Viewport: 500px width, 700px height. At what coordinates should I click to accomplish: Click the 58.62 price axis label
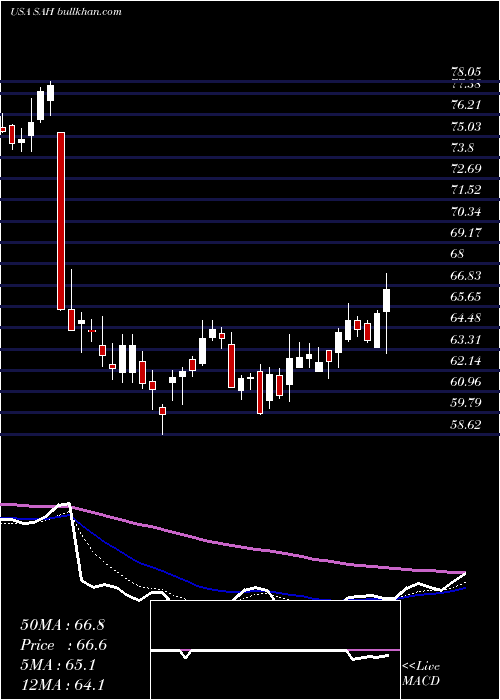pyautogui.click(x=465, y=425)
